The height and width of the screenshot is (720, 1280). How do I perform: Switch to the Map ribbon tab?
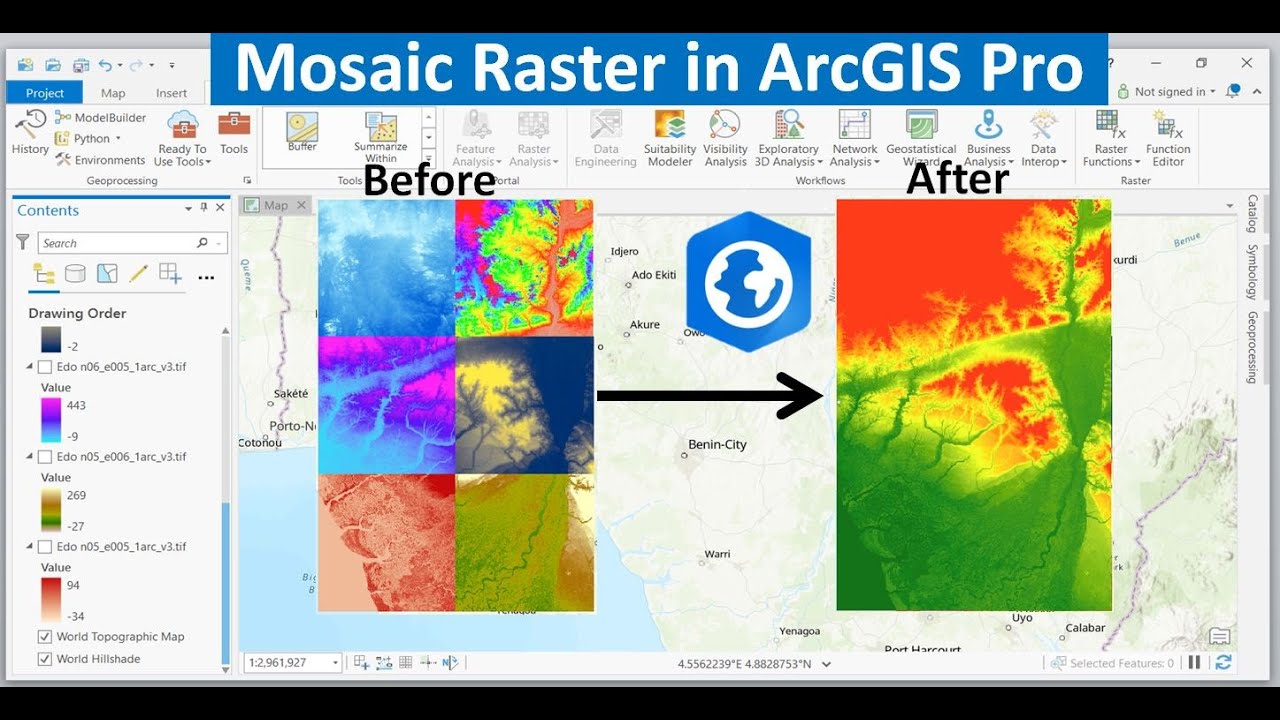pyautogui.click(x=113, y=93)
